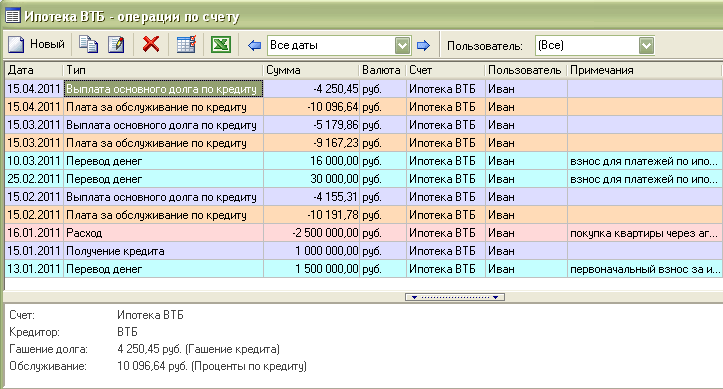
Task: Click the -5 179,86 amount cell
Action: click(312, 125)
